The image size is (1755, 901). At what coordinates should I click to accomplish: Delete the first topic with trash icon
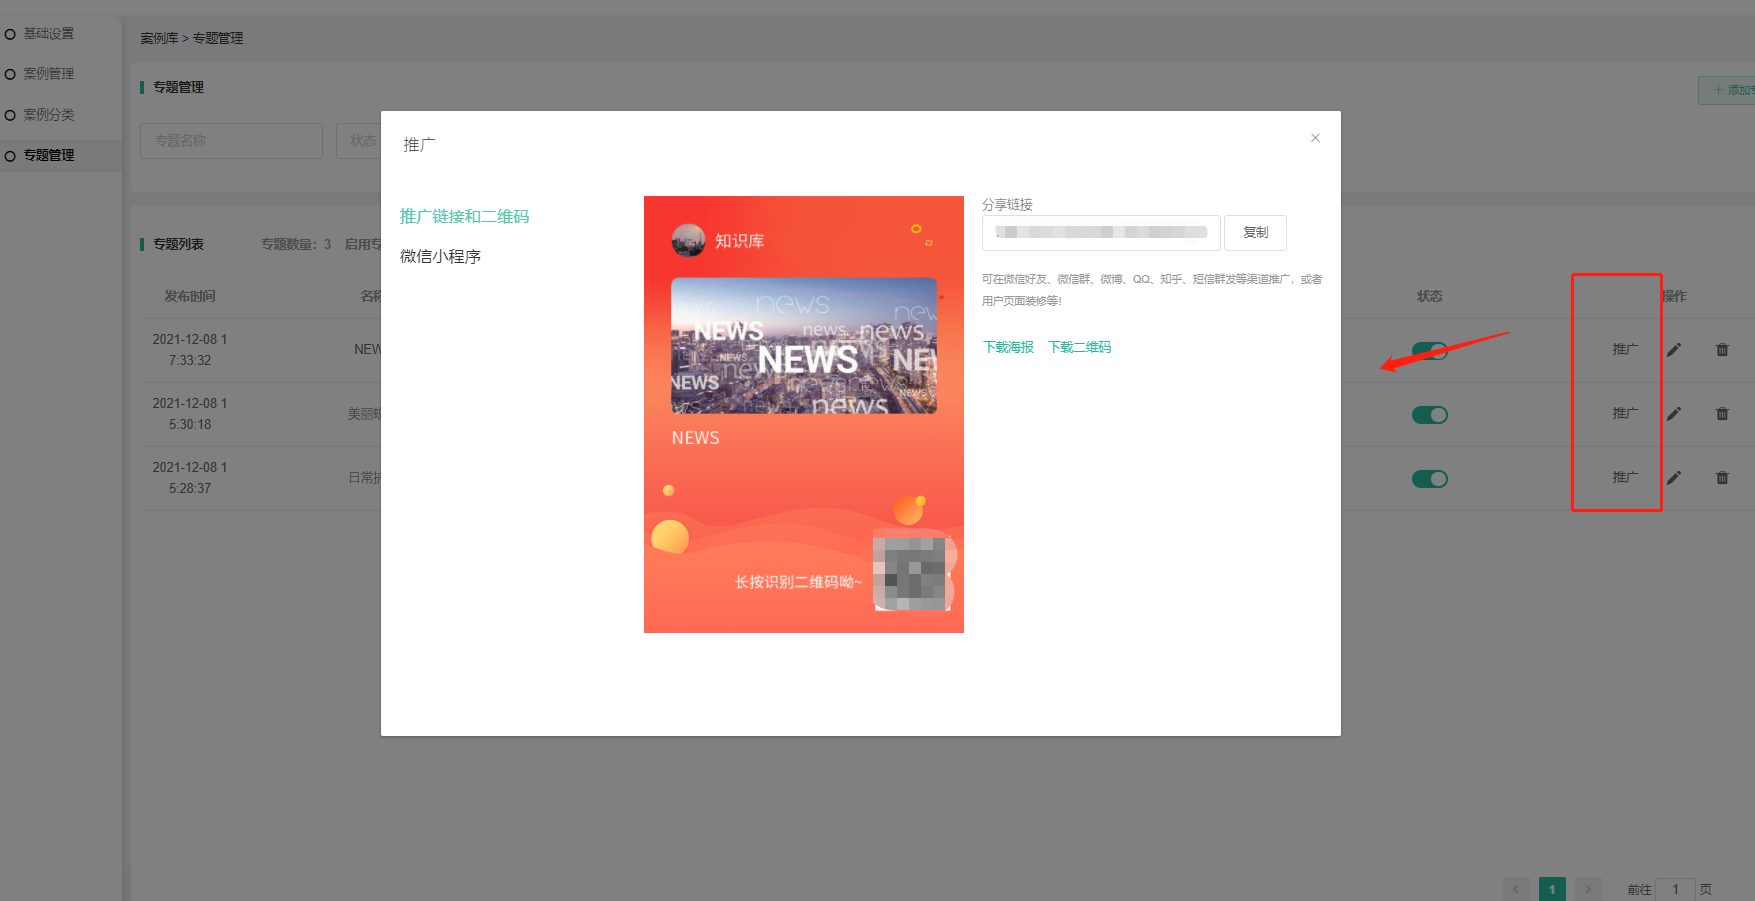1722,350
